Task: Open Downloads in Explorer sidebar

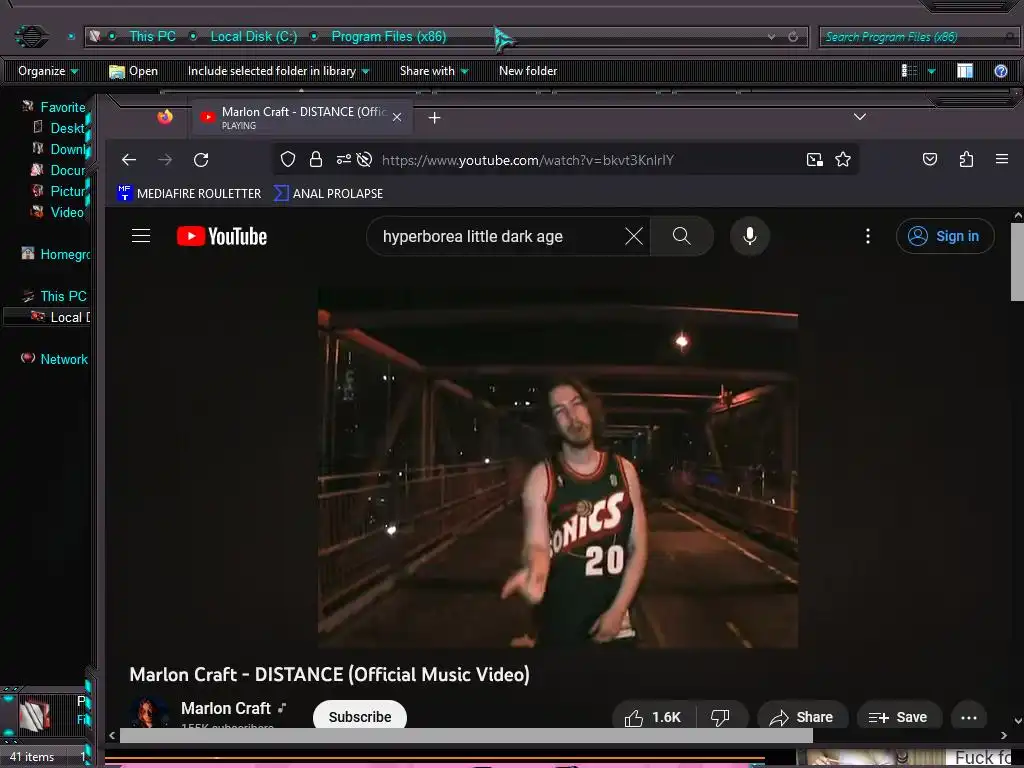Action: (x=68, y=149)
